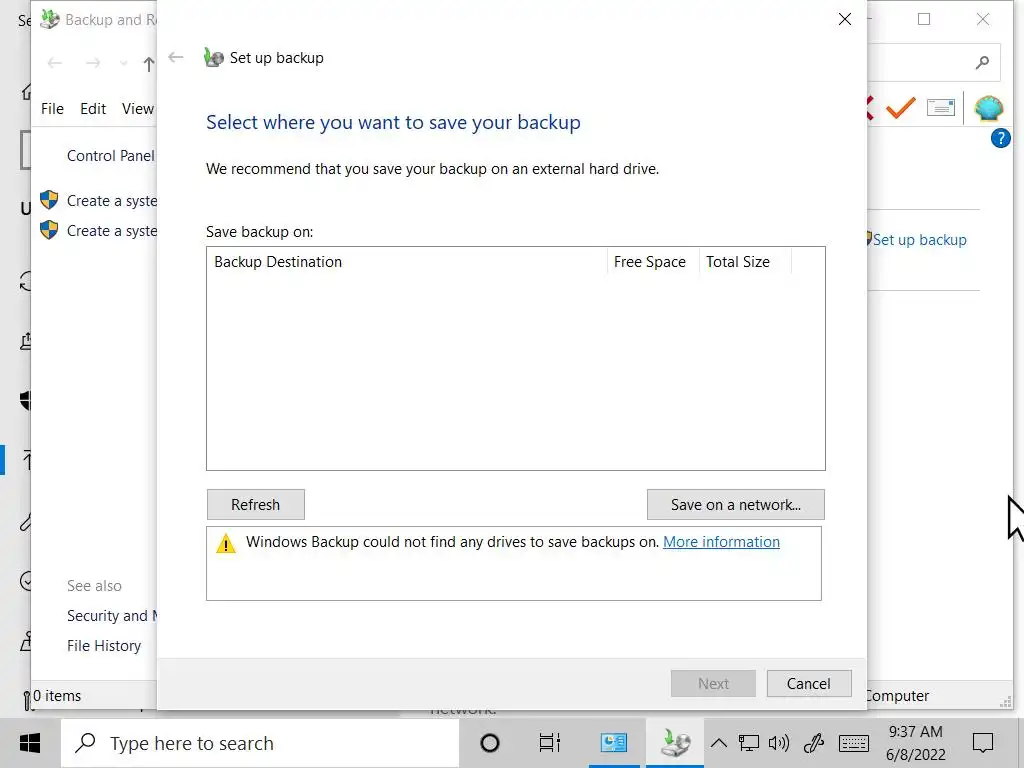1024x768 pixels.
Task: Open View menu in Backup and Restore window
Action: point(137,108)
